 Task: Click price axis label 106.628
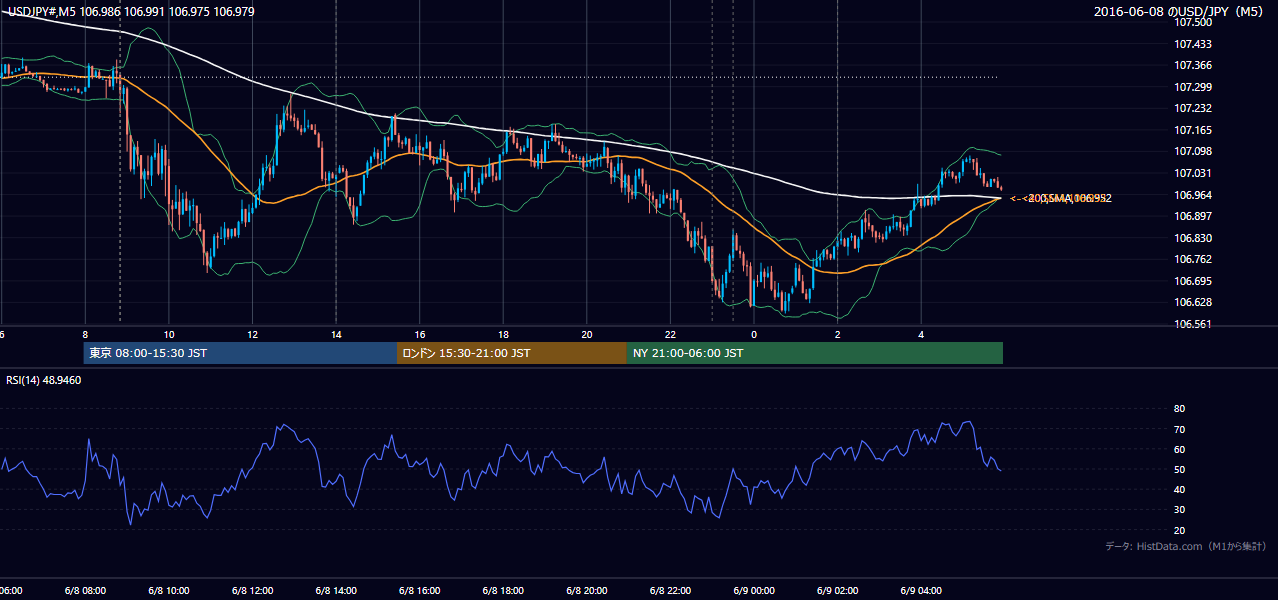pyautogui.click(x=1194, y=302)
